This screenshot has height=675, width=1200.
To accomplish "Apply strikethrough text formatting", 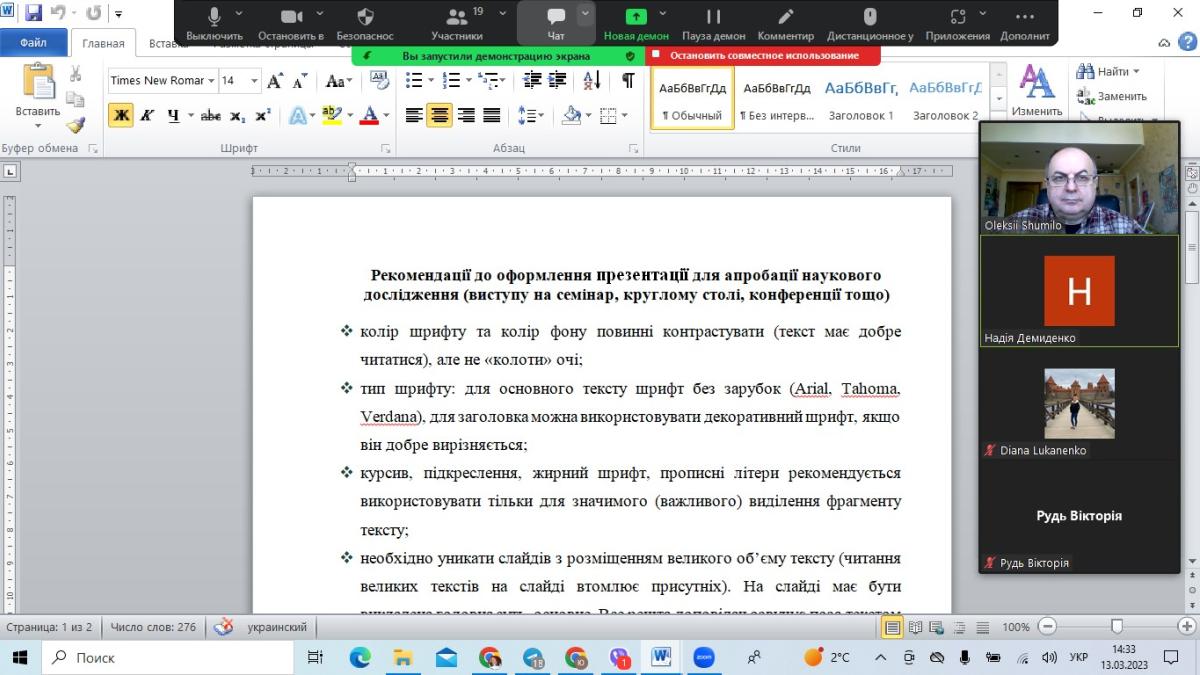I will [210, 116].
